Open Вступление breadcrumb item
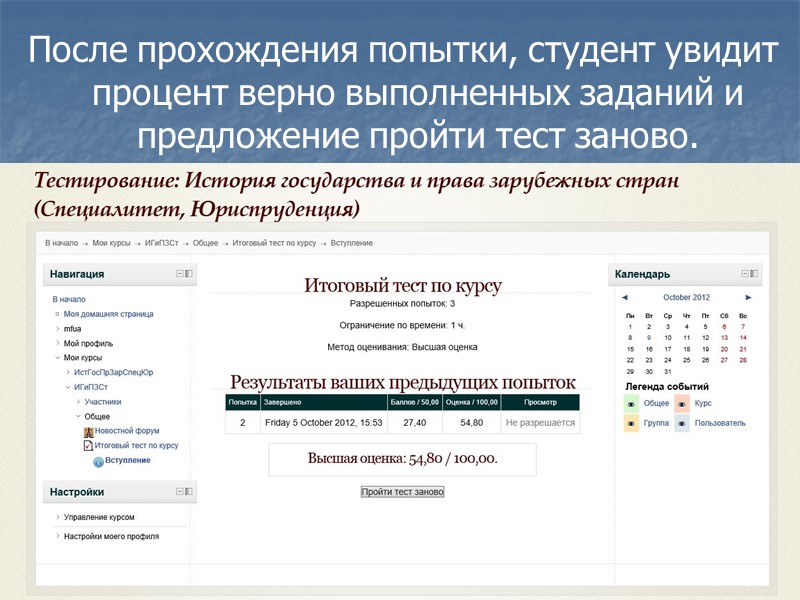Screen dimensions: 800x600 (x=352, y=243)
